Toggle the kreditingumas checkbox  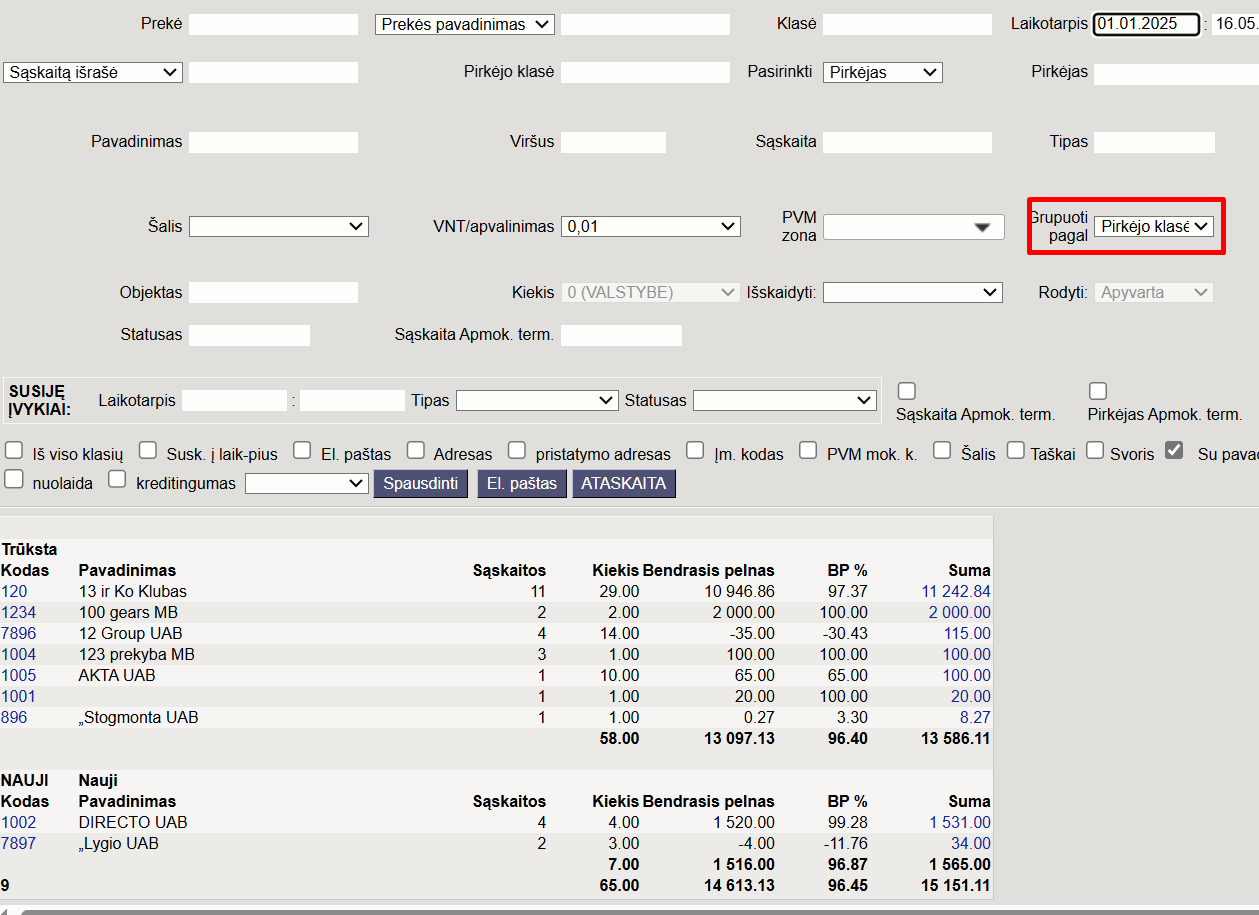point(117,480)
